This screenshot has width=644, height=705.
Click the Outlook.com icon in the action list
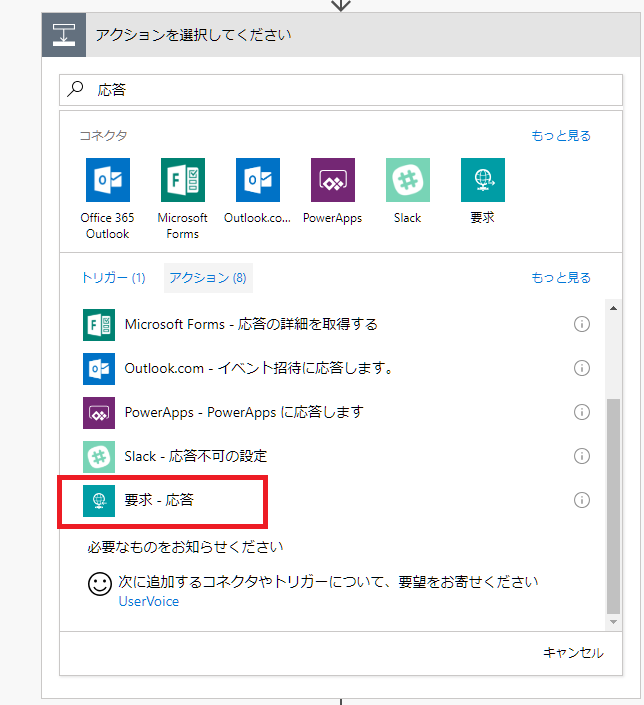99,369
